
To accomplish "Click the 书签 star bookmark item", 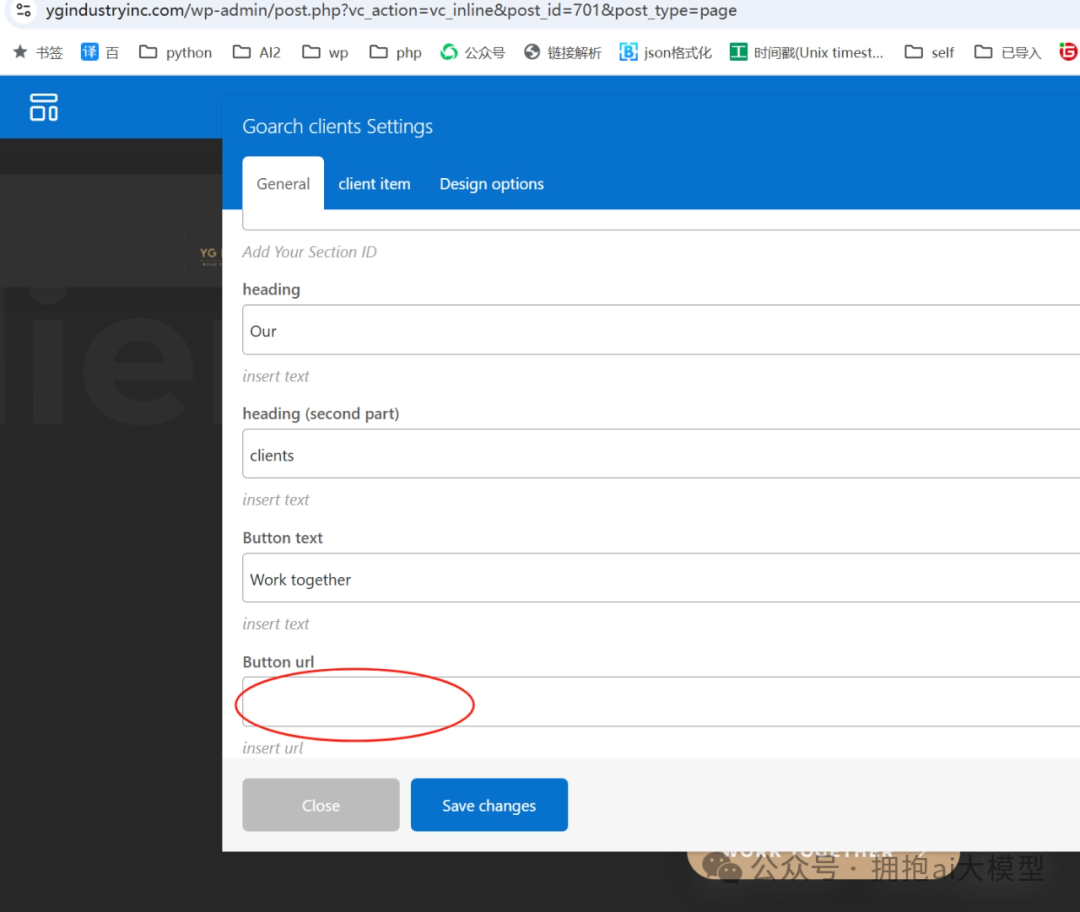I will point(37,51).
